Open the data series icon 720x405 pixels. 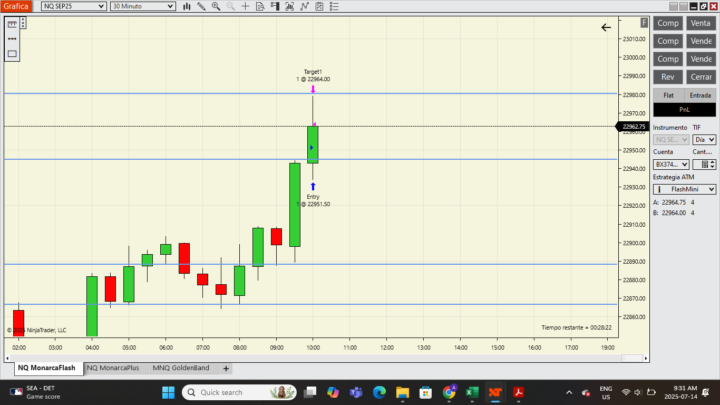(x=290, y=6)
